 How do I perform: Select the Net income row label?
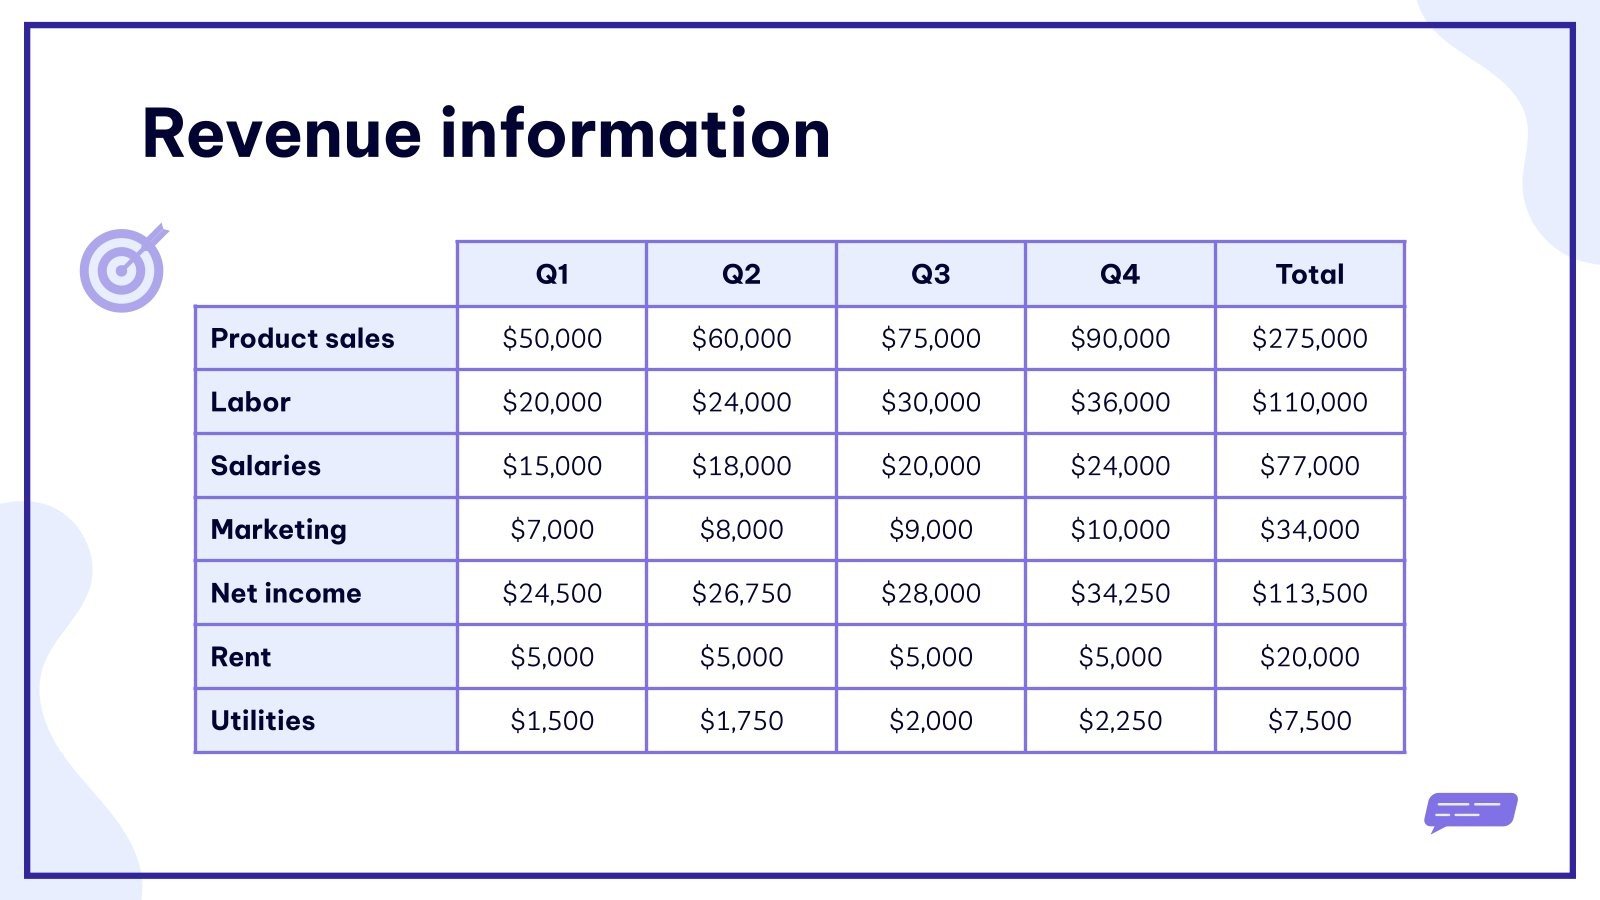coord(286,593)
